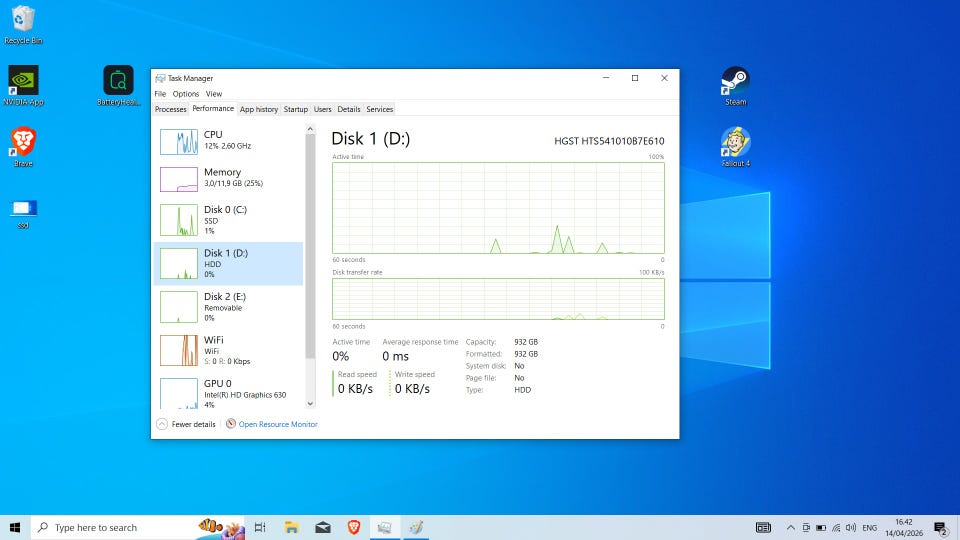Click the Active time graph
This screenshot has height=540, width=960.
click(498, 208)
